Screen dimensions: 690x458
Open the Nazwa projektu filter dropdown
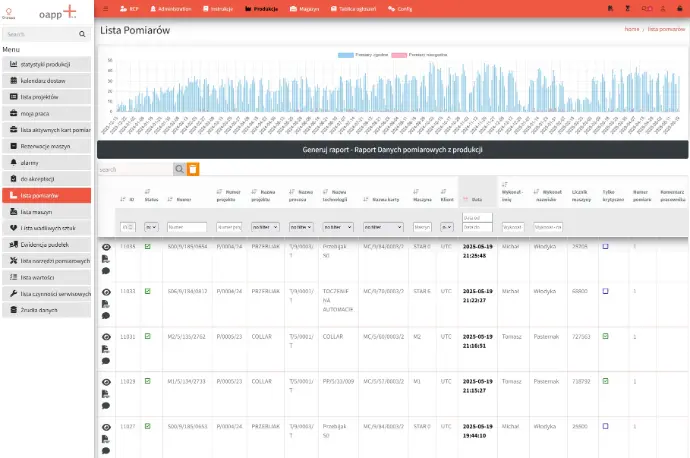[x=265, y=227]
